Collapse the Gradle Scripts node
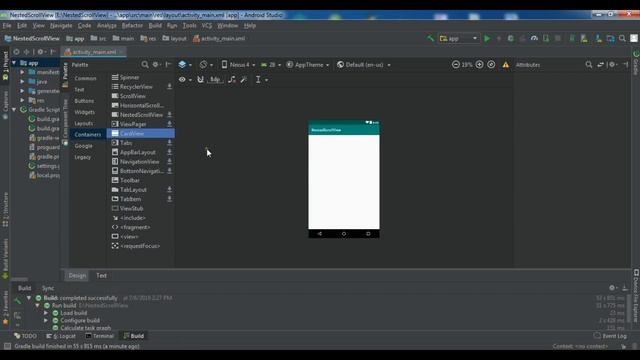 pyautogui.click(x=14, y=110)
